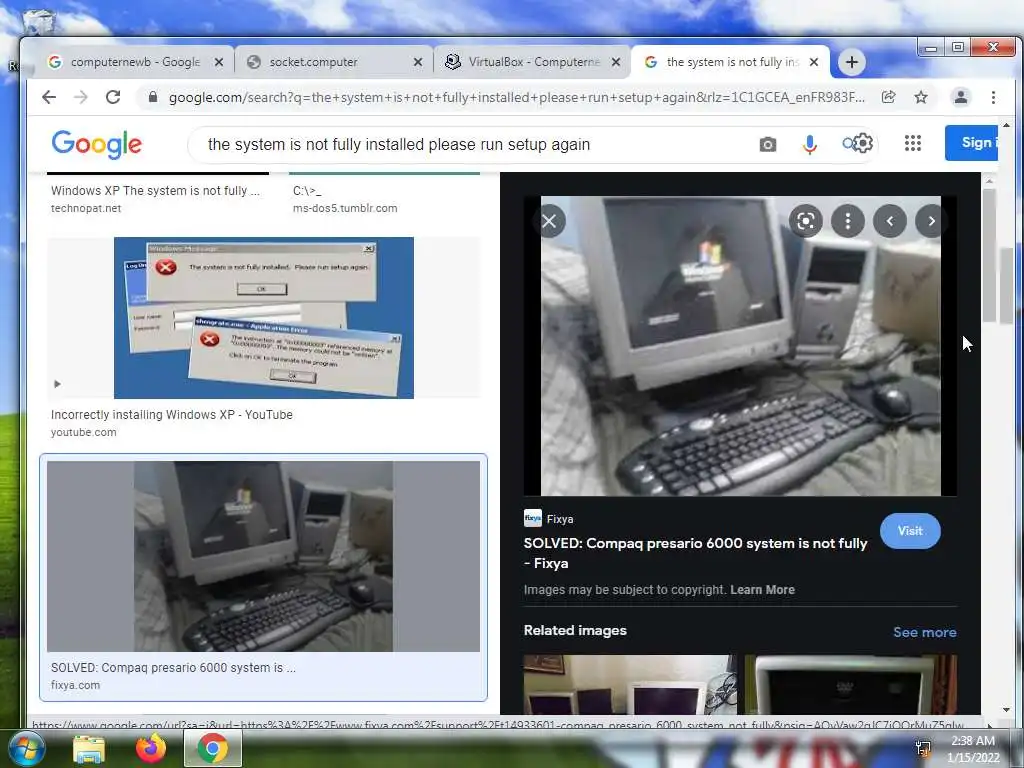The width and height of the screenshot is (1024, 768).
Task: Start voice search with the microphone
Action: [x=810, y=144]
